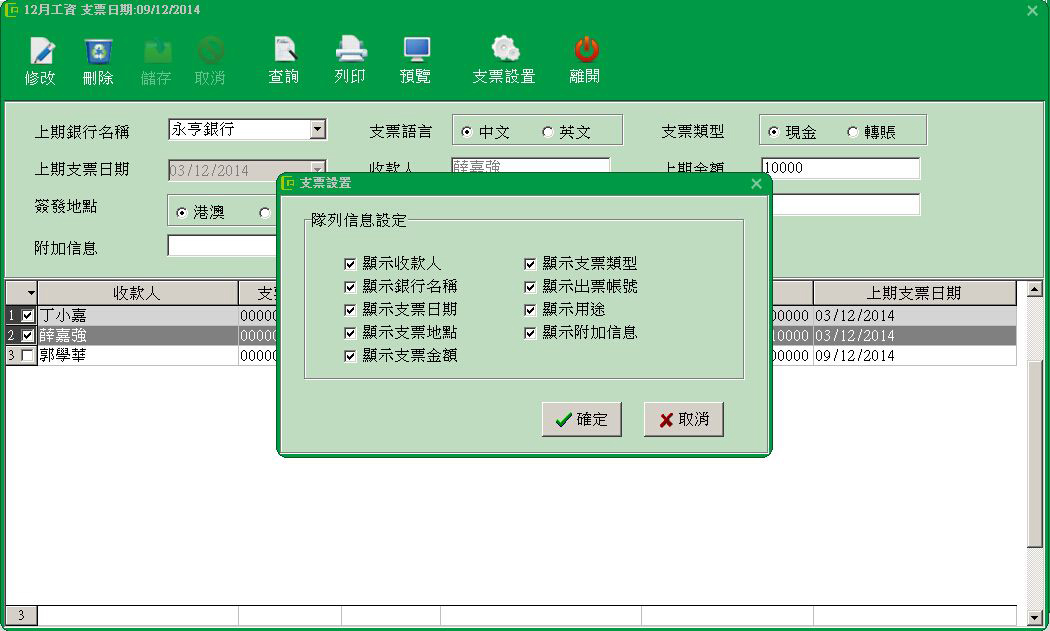Check the row checkbox for 郭學華
The height and width of the screenshot is (631, 1050).
(28, 356)
